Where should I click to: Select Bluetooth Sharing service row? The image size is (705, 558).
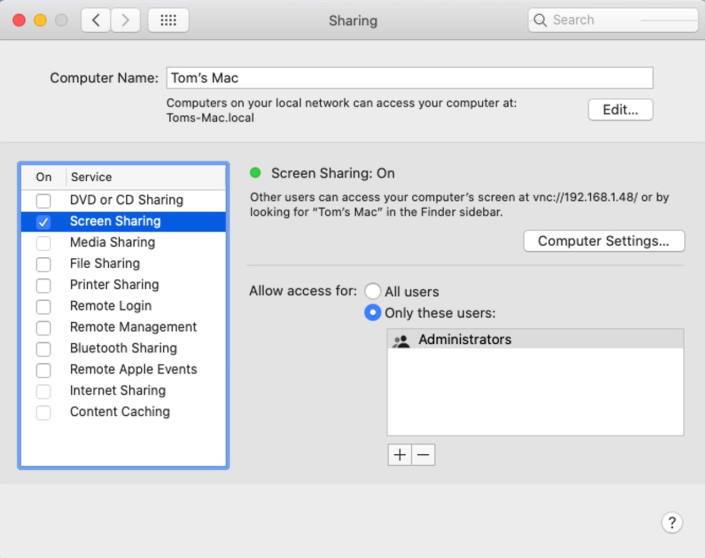pos(124,348)
